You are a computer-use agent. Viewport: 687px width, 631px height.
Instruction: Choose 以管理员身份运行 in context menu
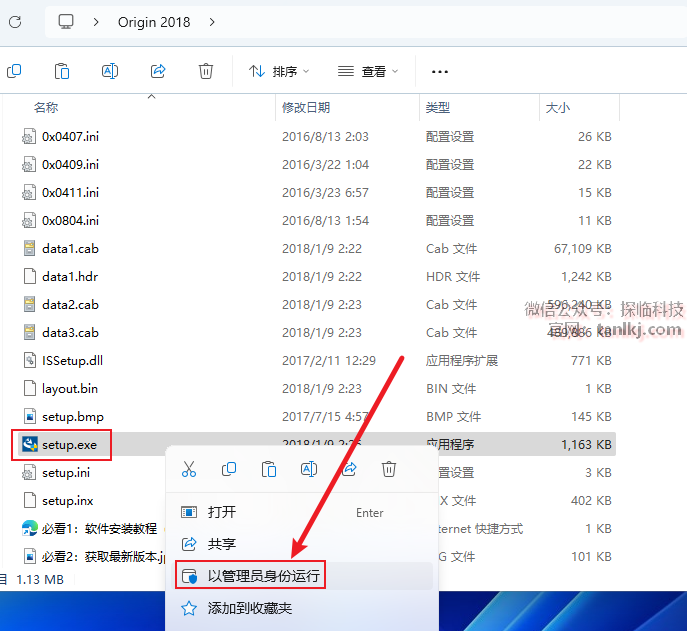coord(303,576)
